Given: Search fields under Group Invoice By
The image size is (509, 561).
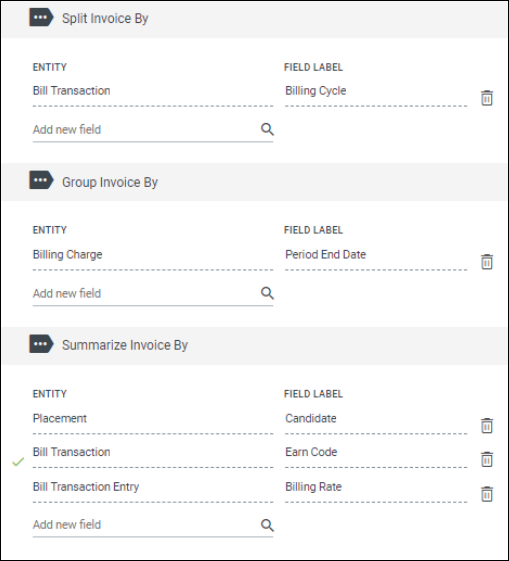Looking at the screenshot, I should click(x=267, y=293).
